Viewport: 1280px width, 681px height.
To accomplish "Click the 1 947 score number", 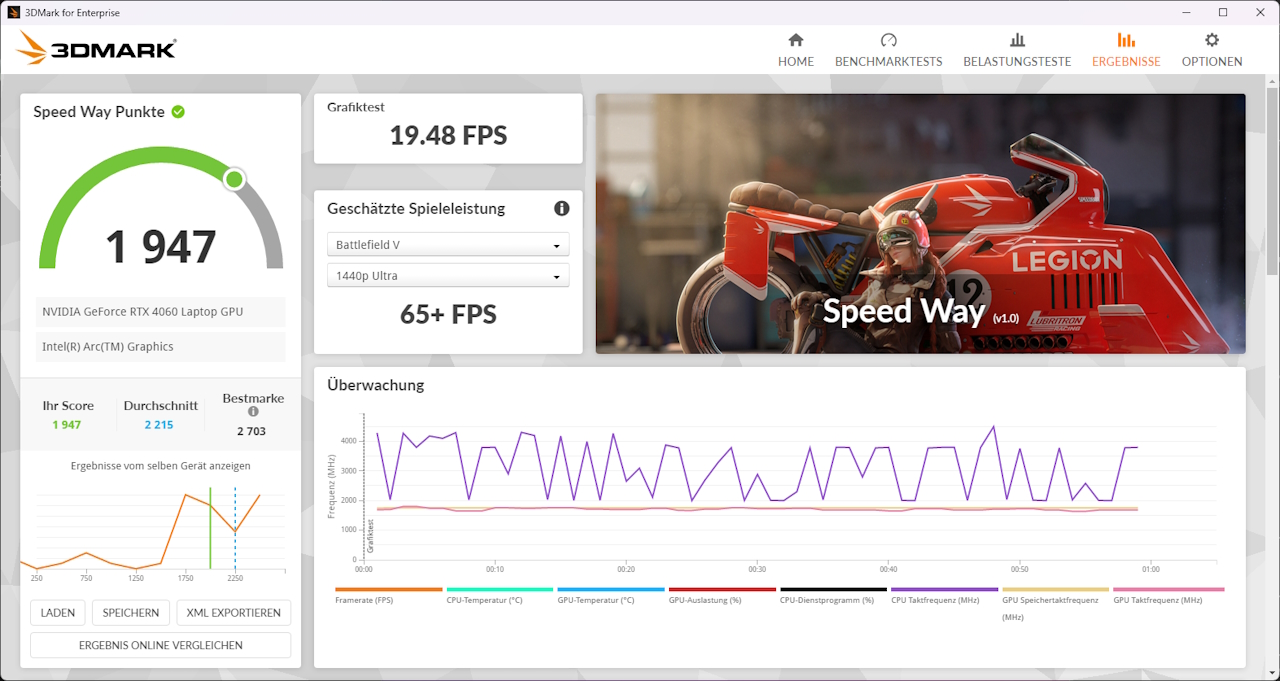I will (x=161, y=247).
